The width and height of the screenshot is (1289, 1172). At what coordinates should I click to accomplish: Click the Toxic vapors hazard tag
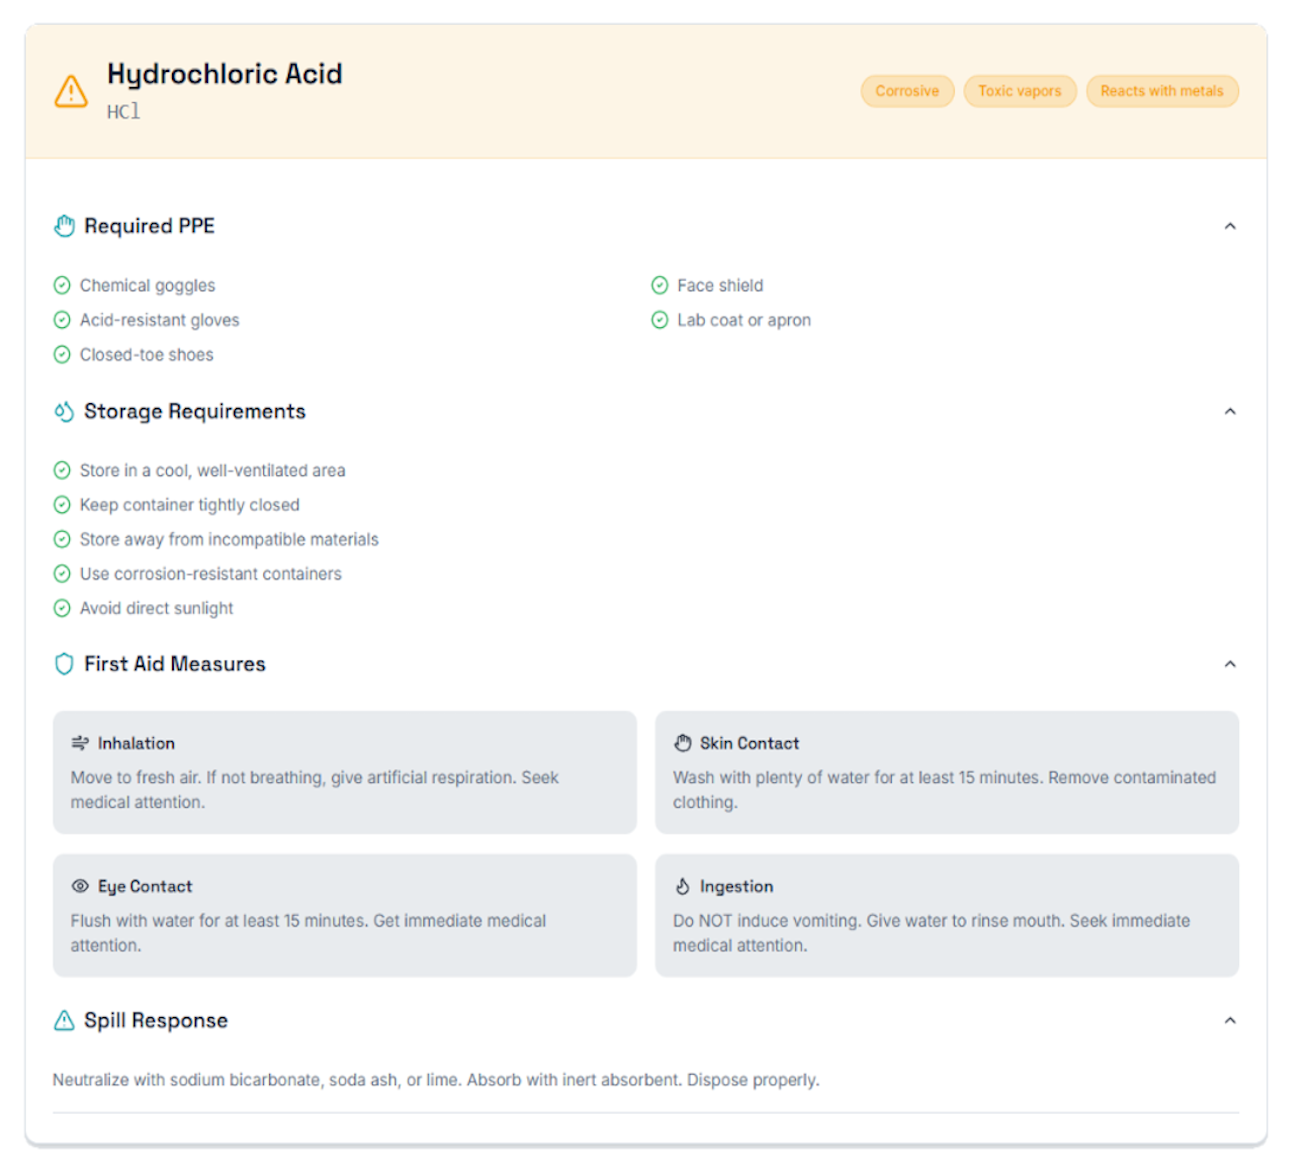pyautogui.click(x=1020, y=91)
